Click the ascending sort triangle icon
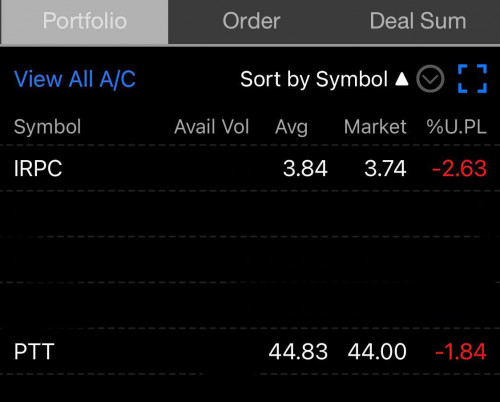This screenshot has height=402, width=500. [x=402, y=79]
